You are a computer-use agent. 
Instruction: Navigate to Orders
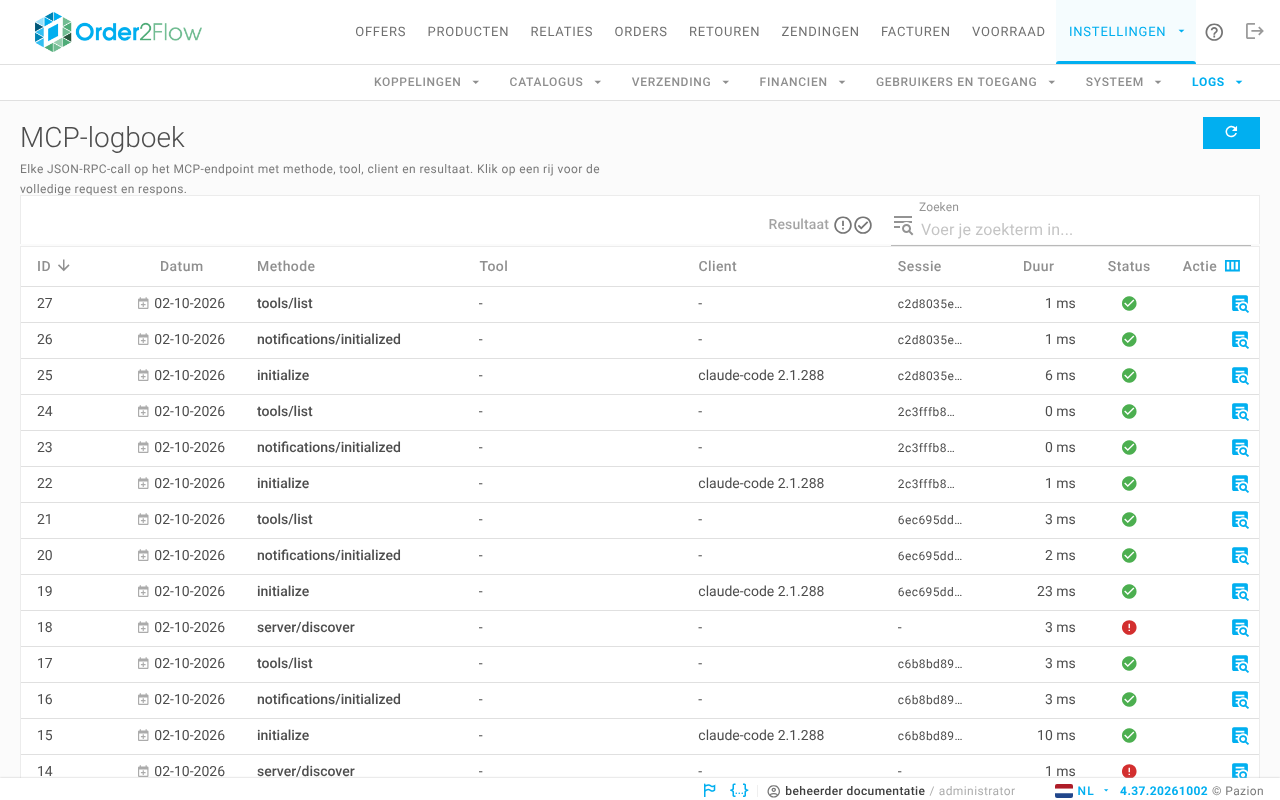[x=641, y=32]
